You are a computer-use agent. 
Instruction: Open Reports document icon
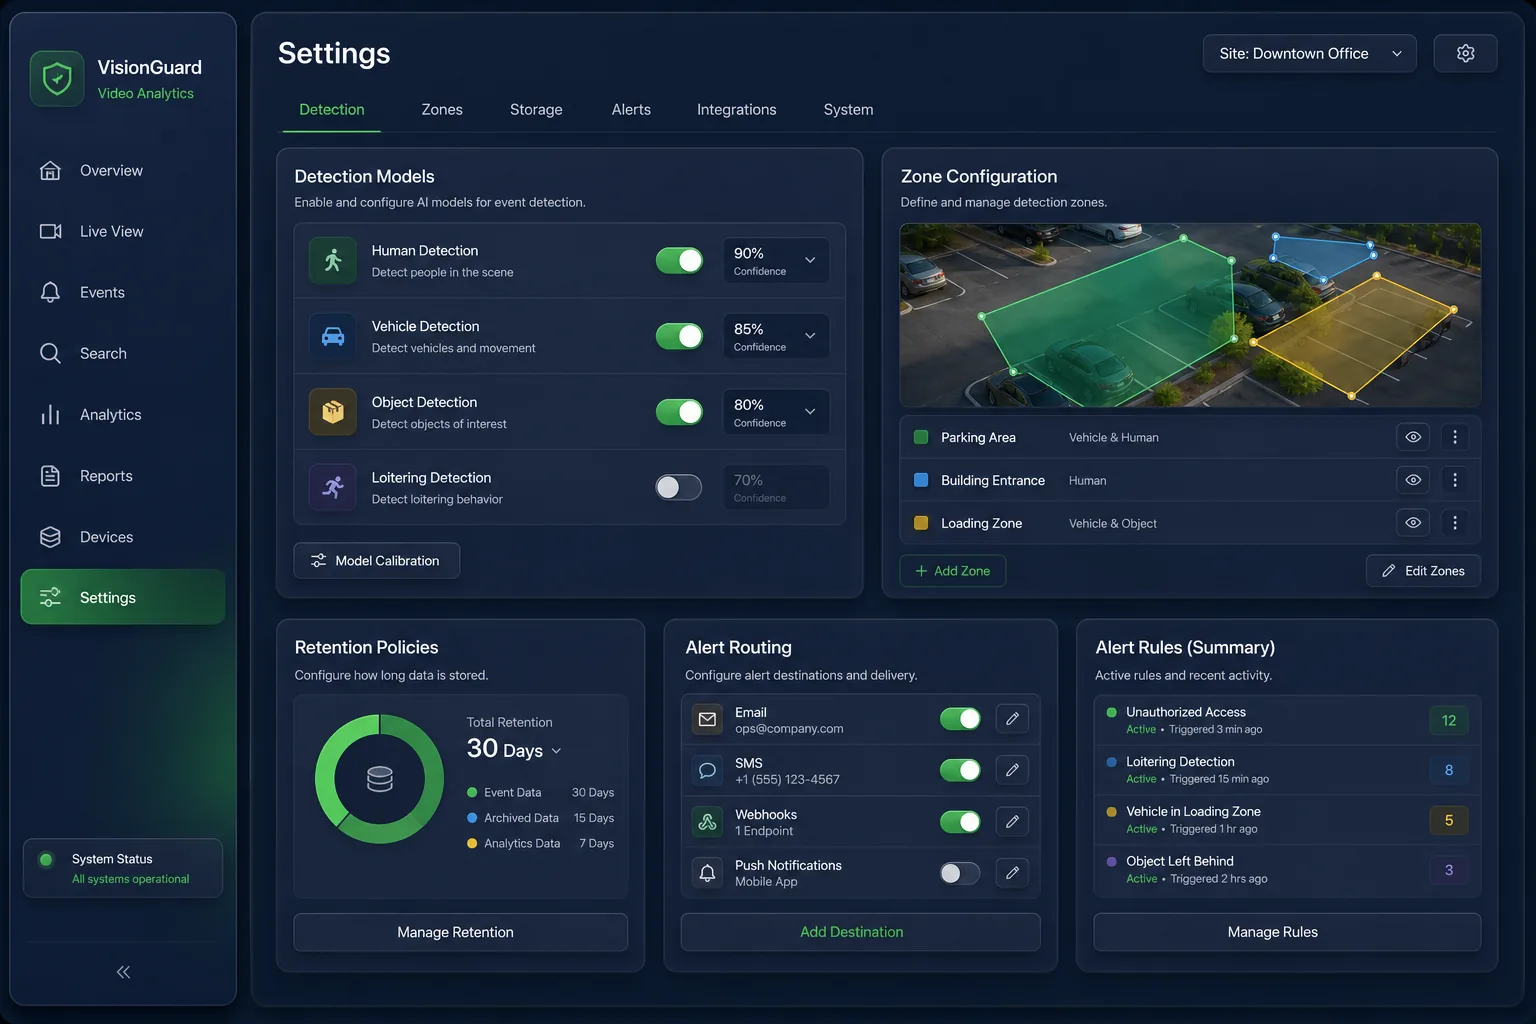pos(50,476)
